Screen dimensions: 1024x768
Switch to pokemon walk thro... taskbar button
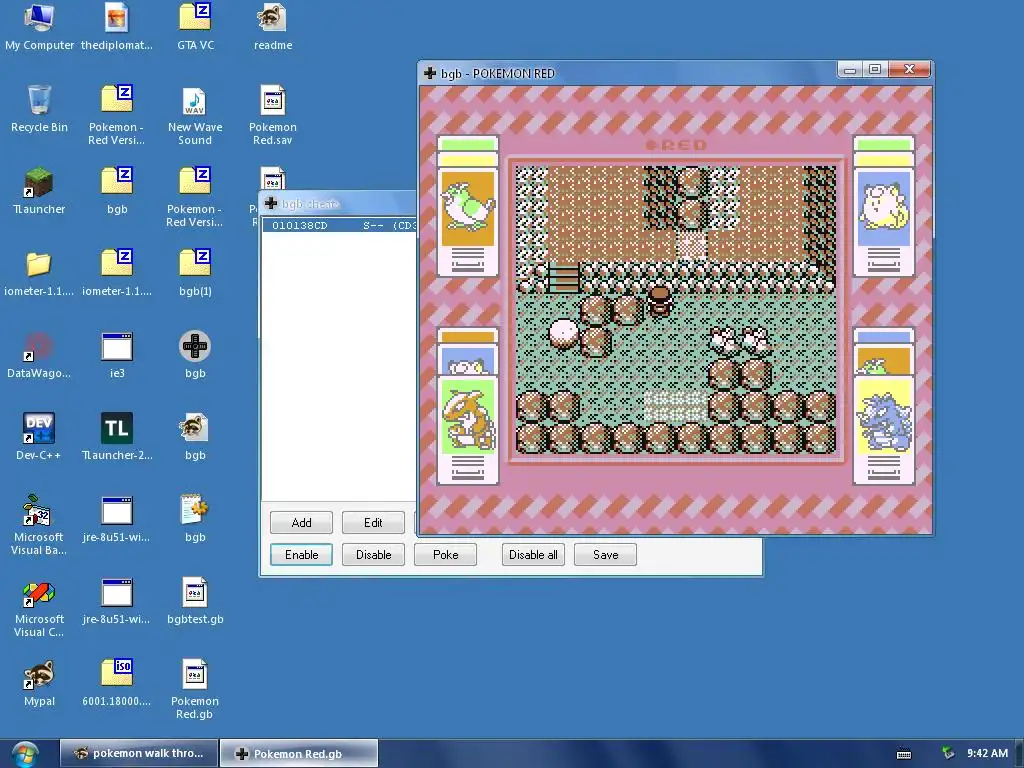(138, 753)
